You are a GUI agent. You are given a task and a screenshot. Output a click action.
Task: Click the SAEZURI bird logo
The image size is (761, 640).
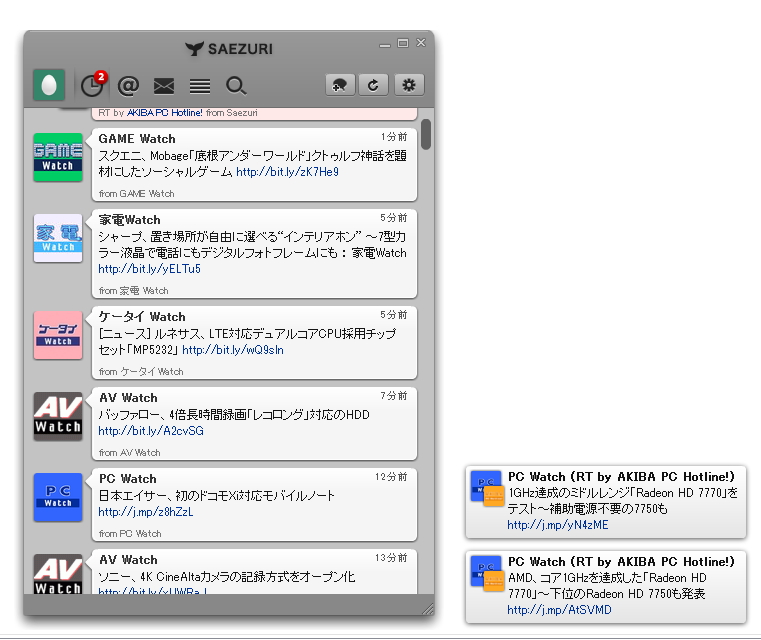tap(194, 49)
